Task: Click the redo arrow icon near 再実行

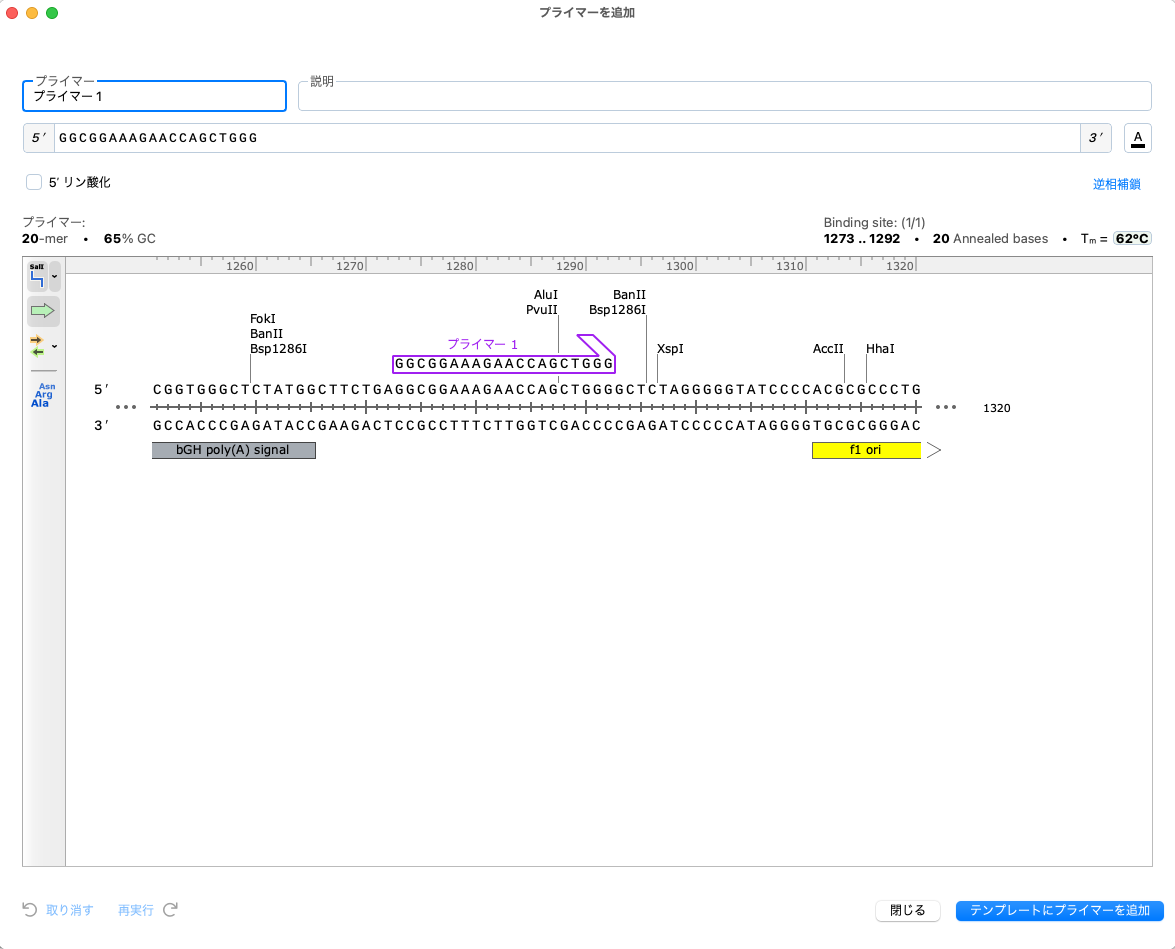Action: pyautogui.click(x=170, y=910)
